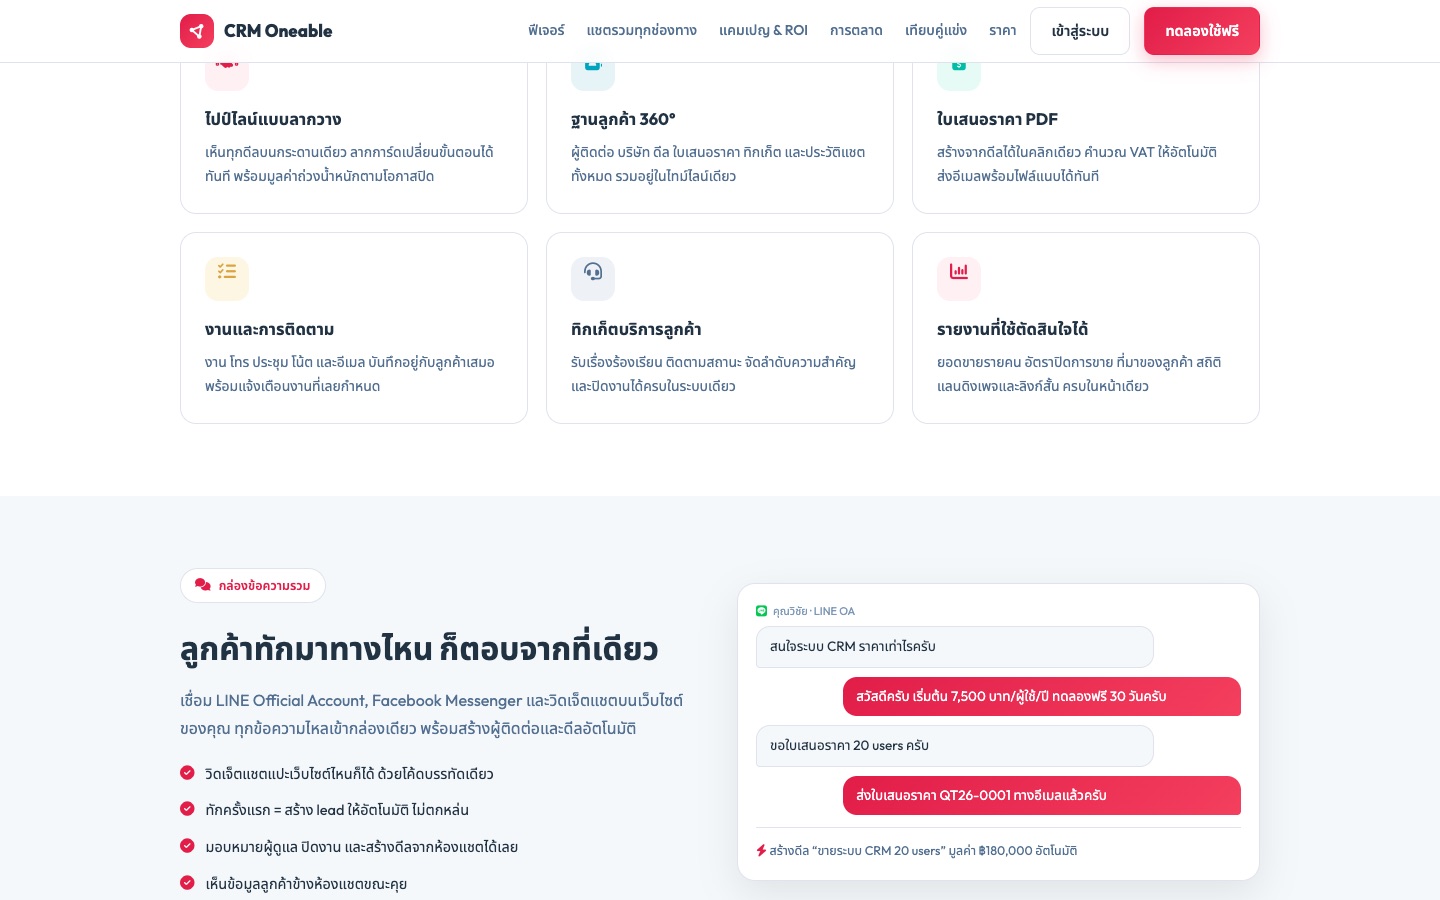Image resolution: width=1440 pixels, height=900 pixels.
Task: Click the ทิกเก็ตบริการลูกค้า card heading
Action: pyautogui.click(x=636, y=329)
